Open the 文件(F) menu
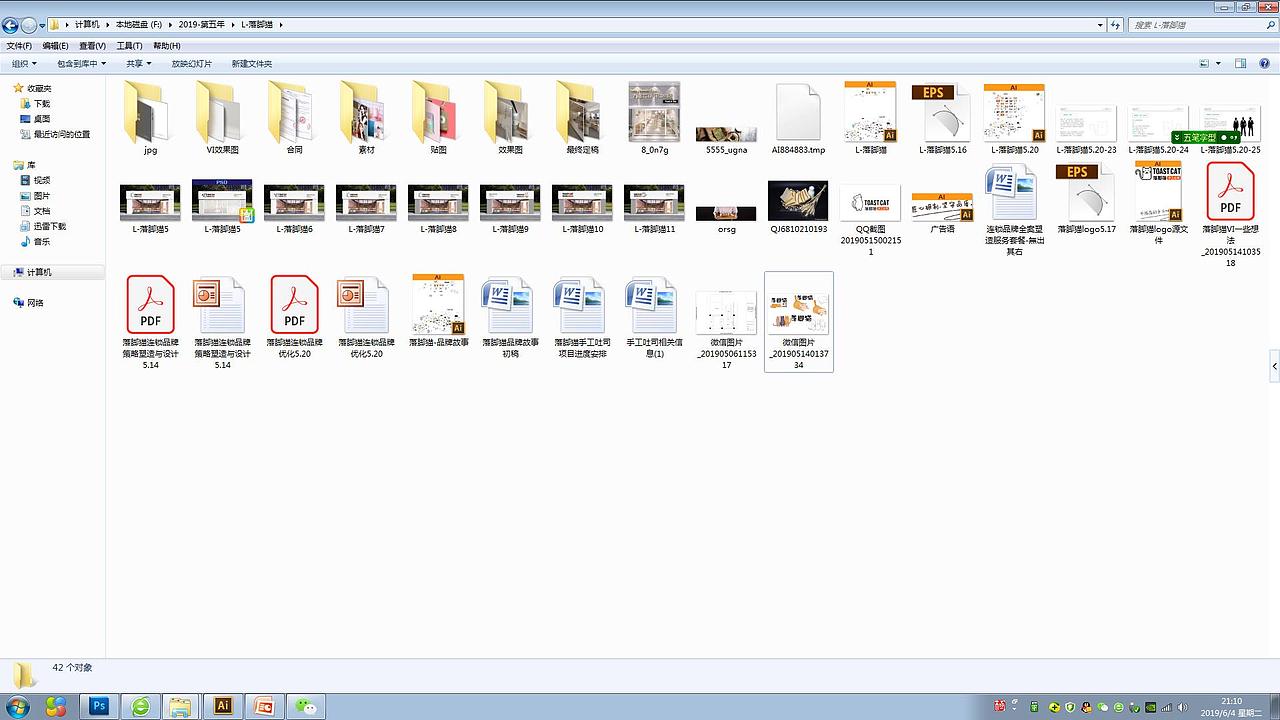 pyautogui.click(x=19, y=46)
